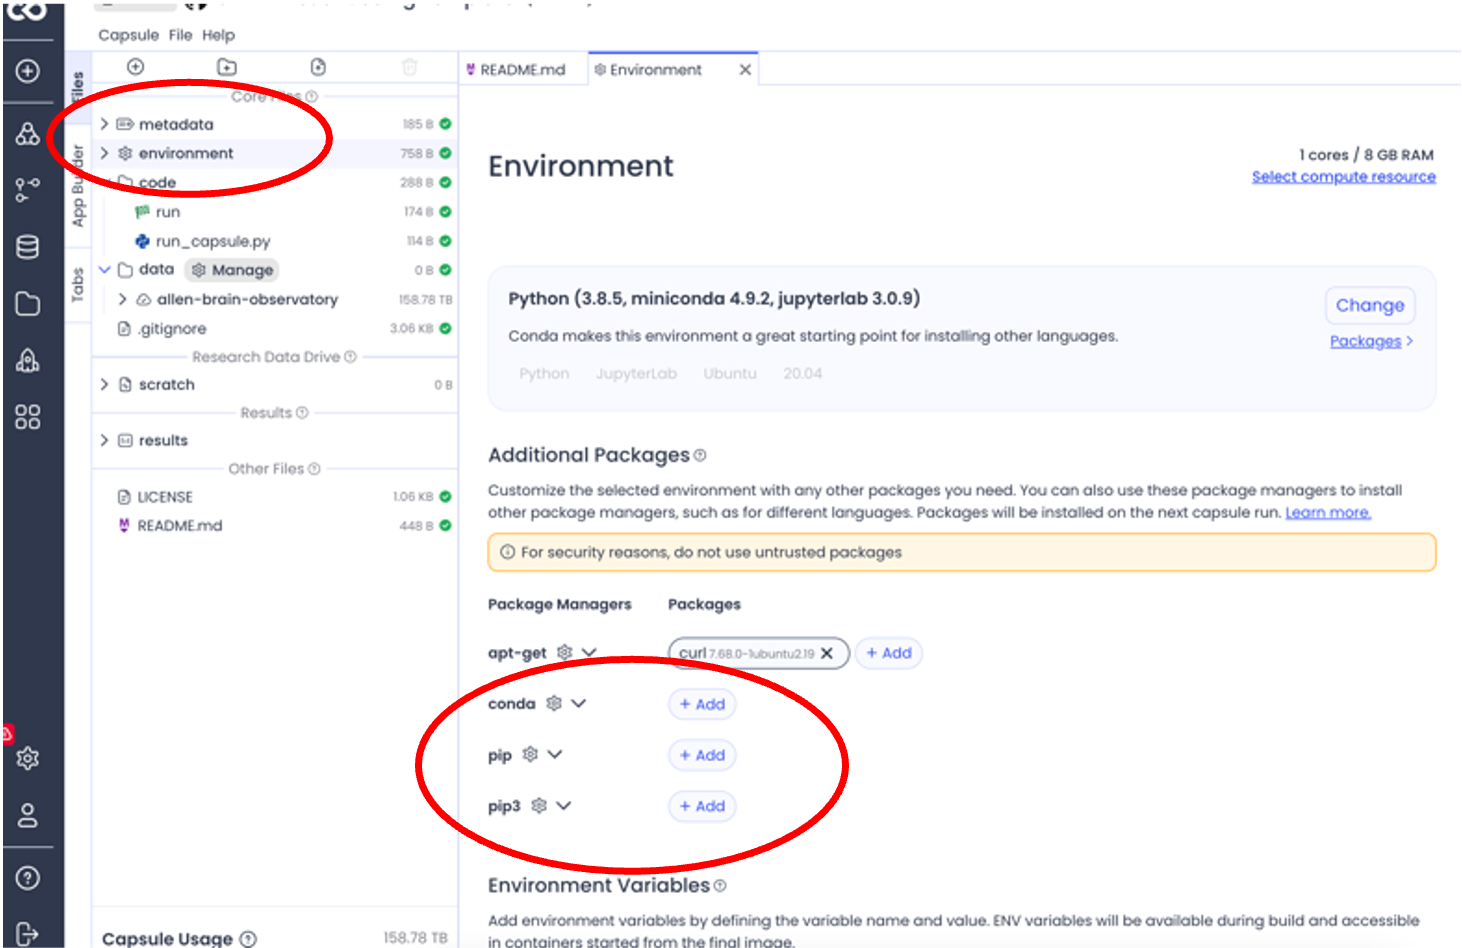The height and width of the screenshot is (948, 1462).
Task: Click Add for pip3 packages
Action: click(702, 806)
